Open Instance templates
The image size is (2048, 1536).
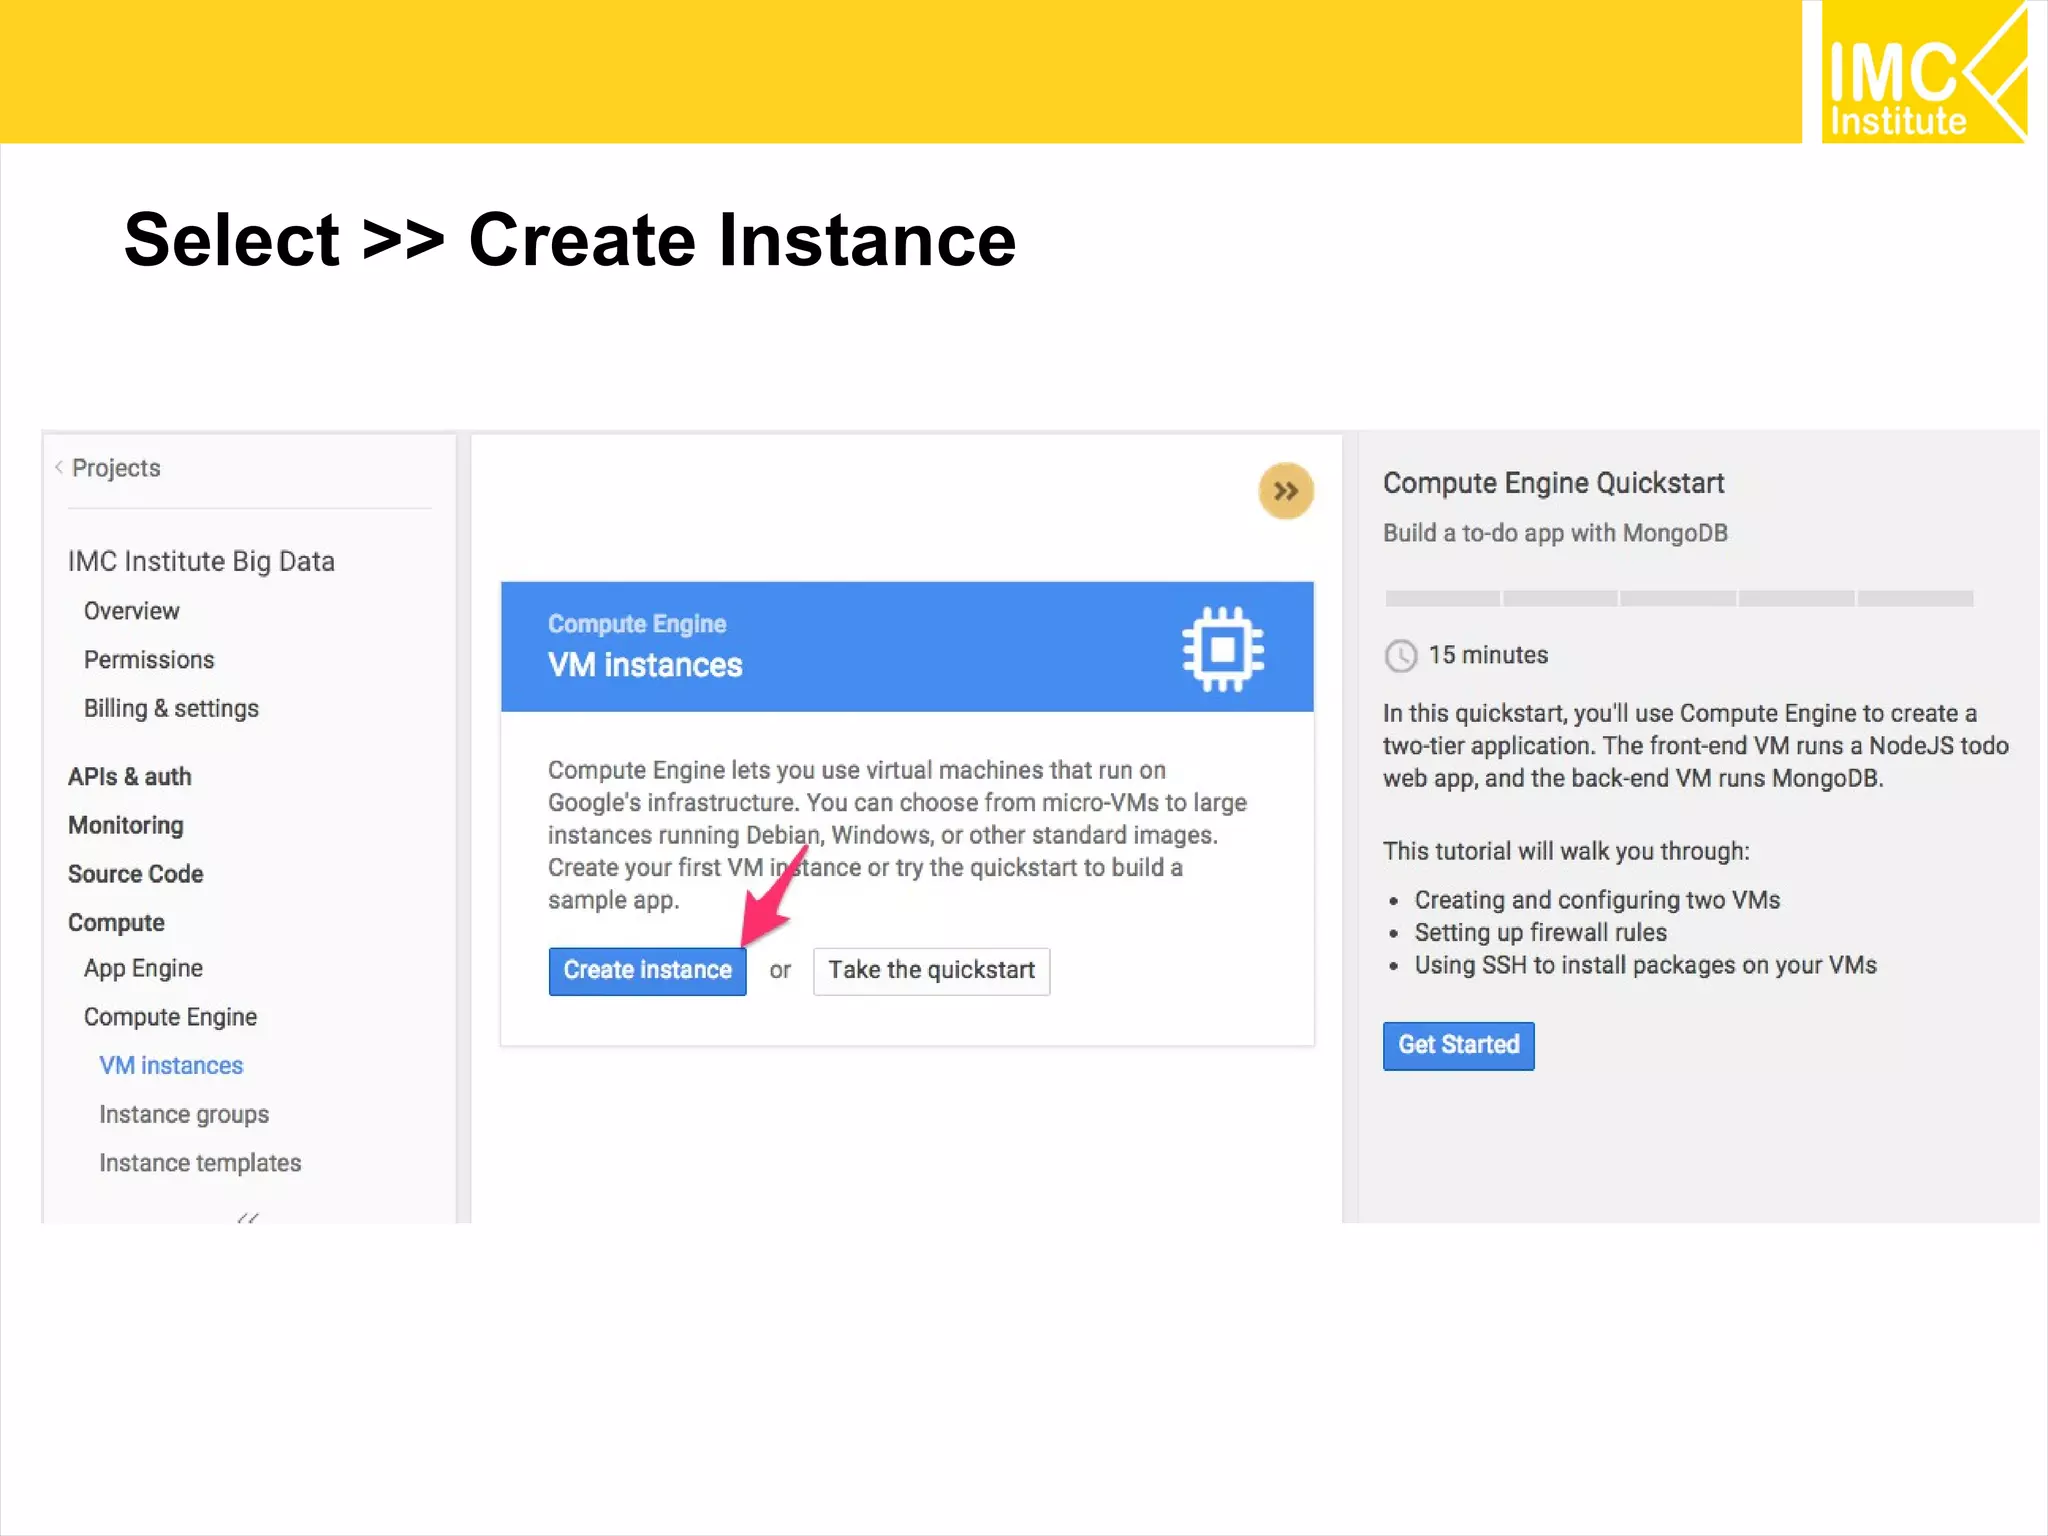pos(200,1163)
